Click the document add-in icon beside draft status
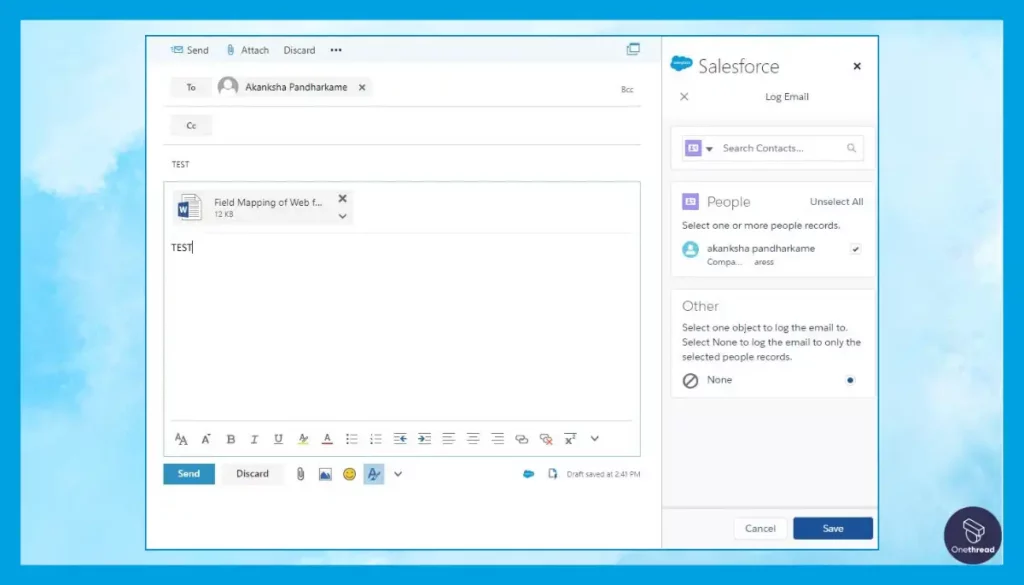The height and width of the screenshot is (585, 1024). [x=552, y=474]
